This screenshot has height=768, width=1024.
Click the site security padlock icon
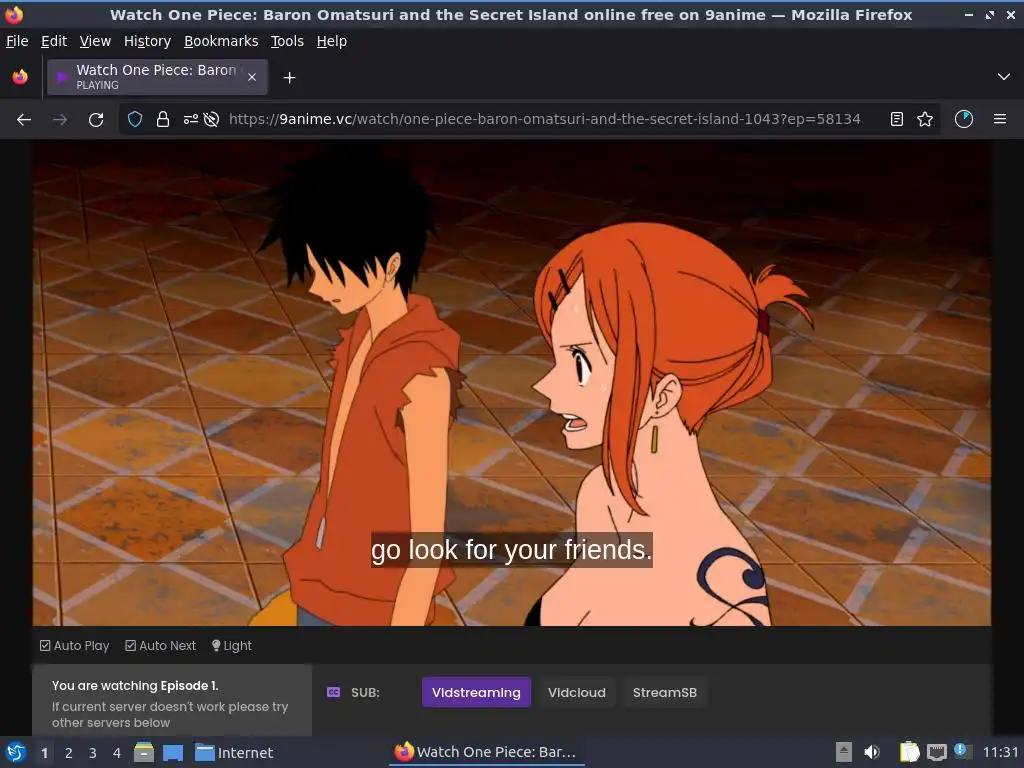pyautogui.click(x=163, y=120)
